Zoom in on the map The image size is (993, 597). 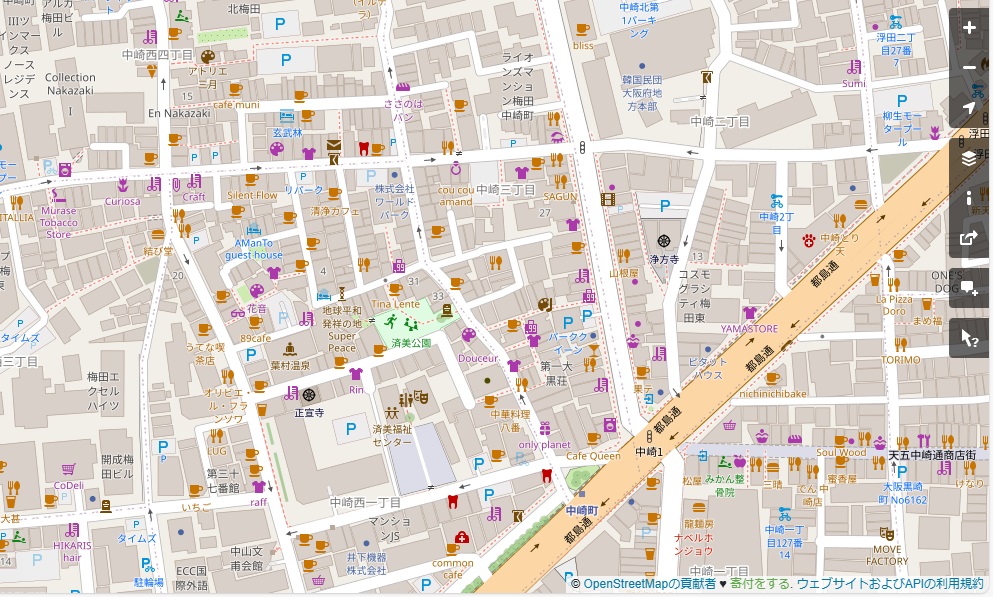[x=968, y=28]
